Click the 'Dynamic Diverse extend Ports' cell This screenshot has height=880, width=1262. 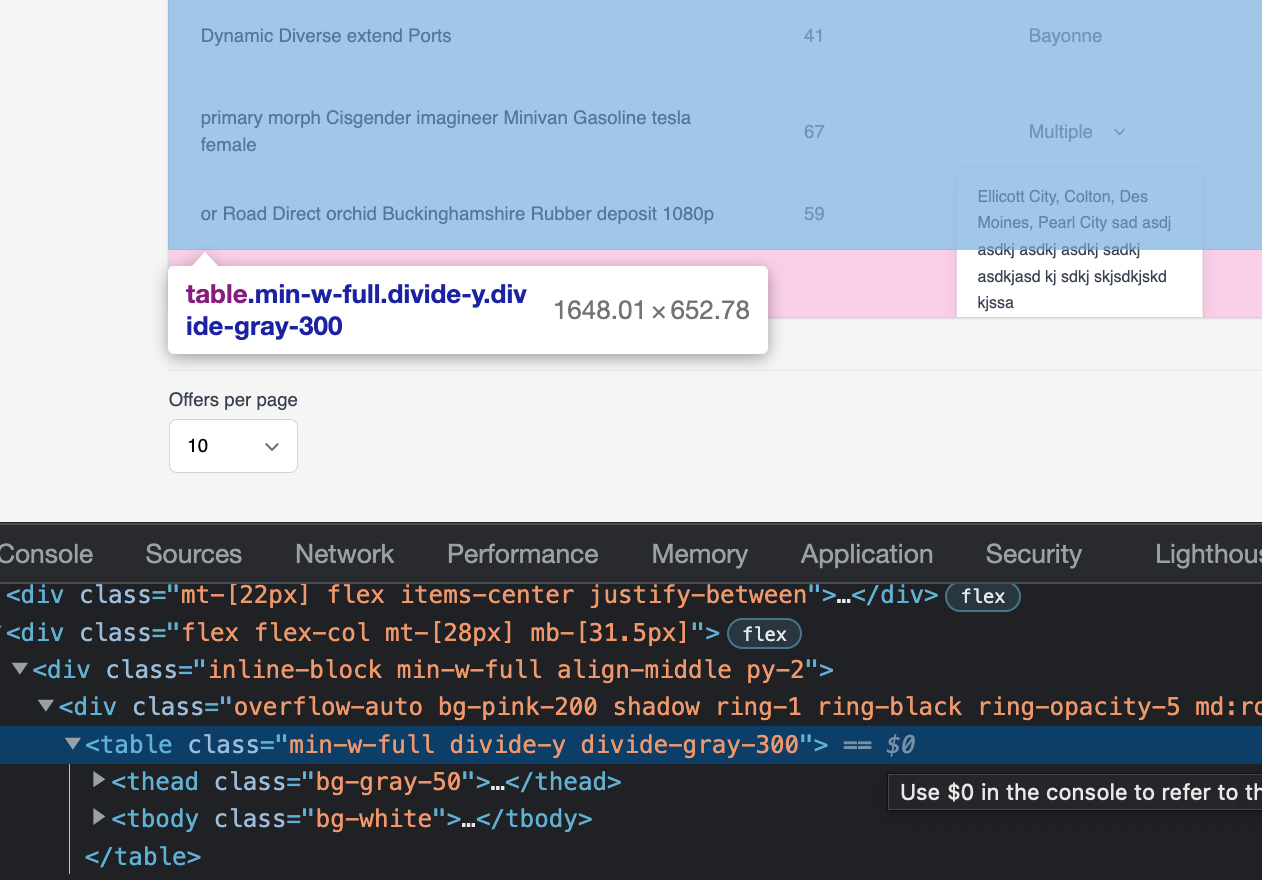pos(326,36)
